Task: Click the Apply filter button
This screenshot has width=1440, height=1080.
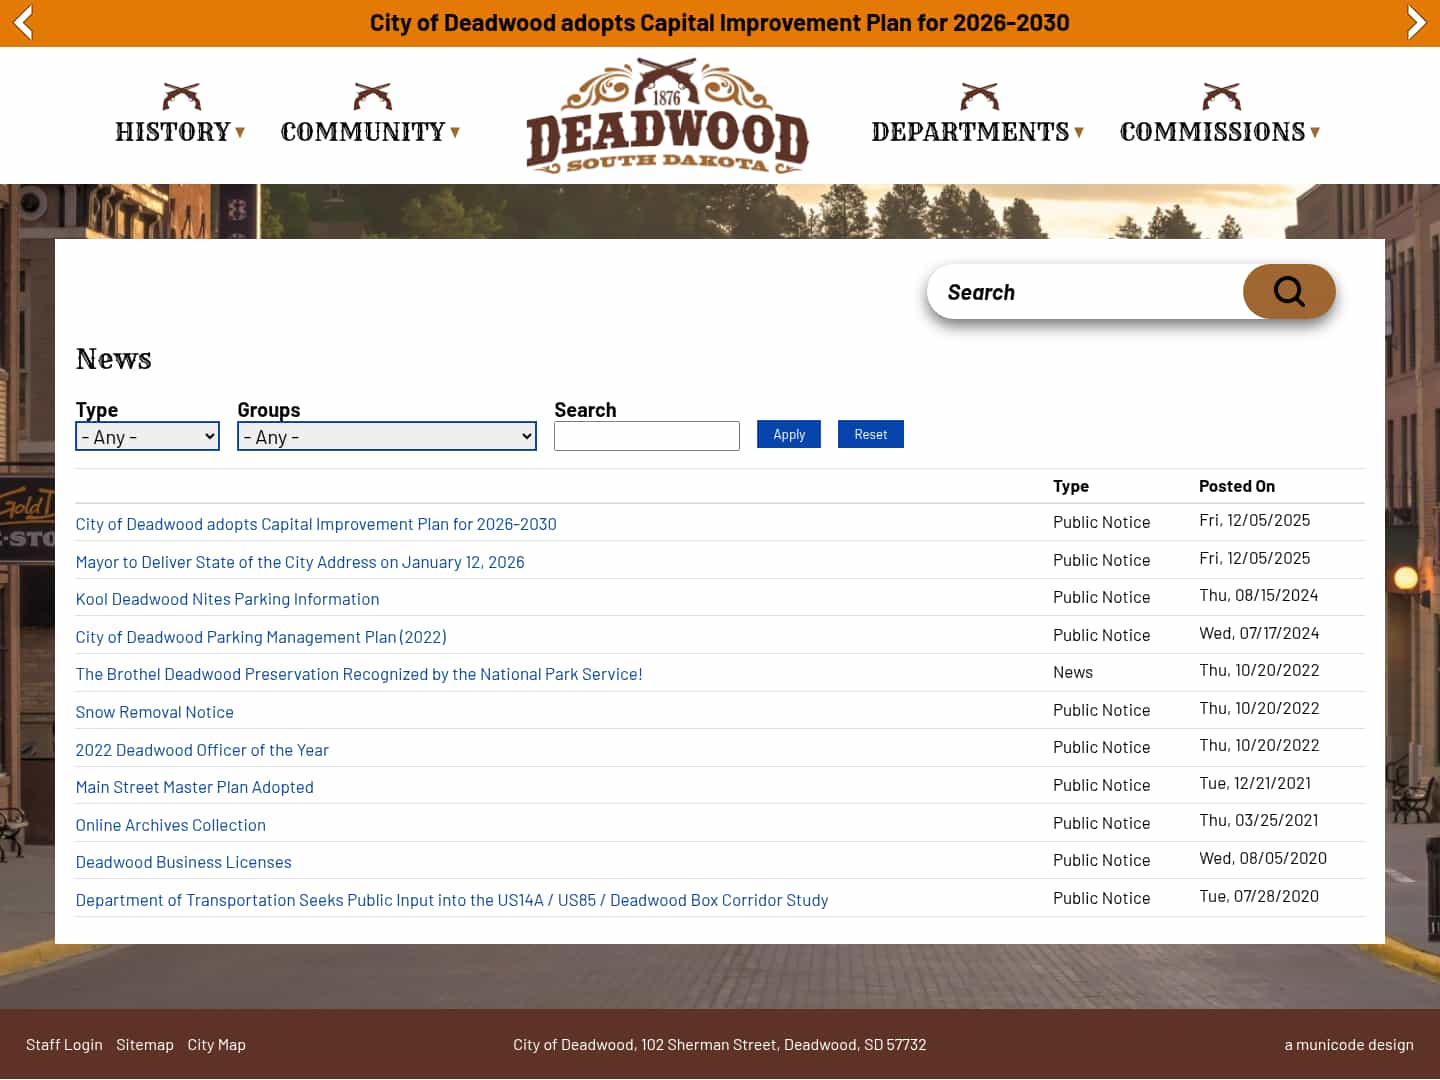Action: [788, 434]
